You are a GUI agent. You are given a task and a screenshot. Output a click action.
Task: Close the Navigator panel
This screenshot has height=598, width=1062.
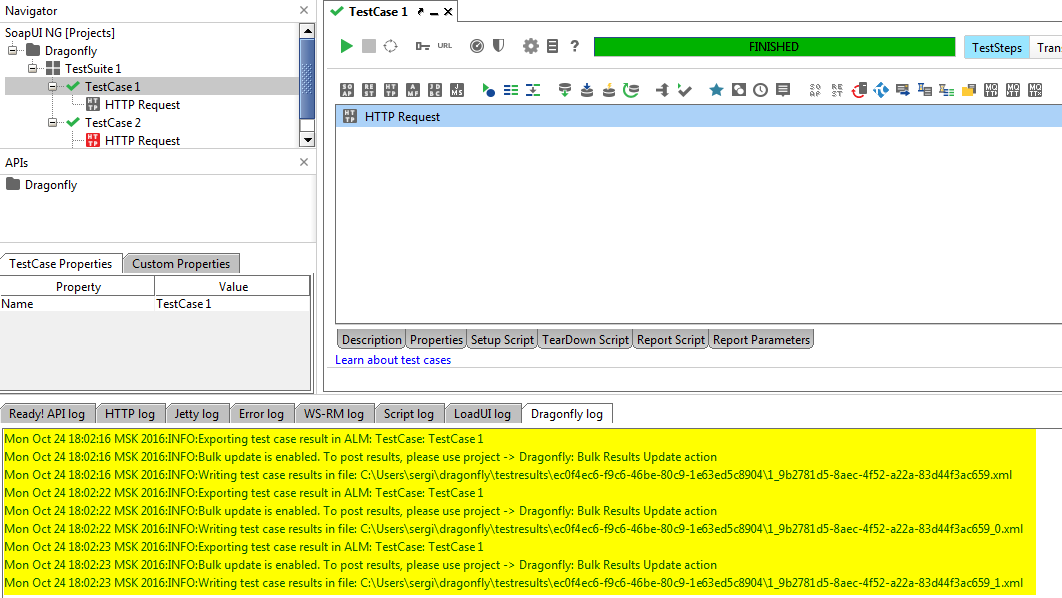(x=304, y=10)
